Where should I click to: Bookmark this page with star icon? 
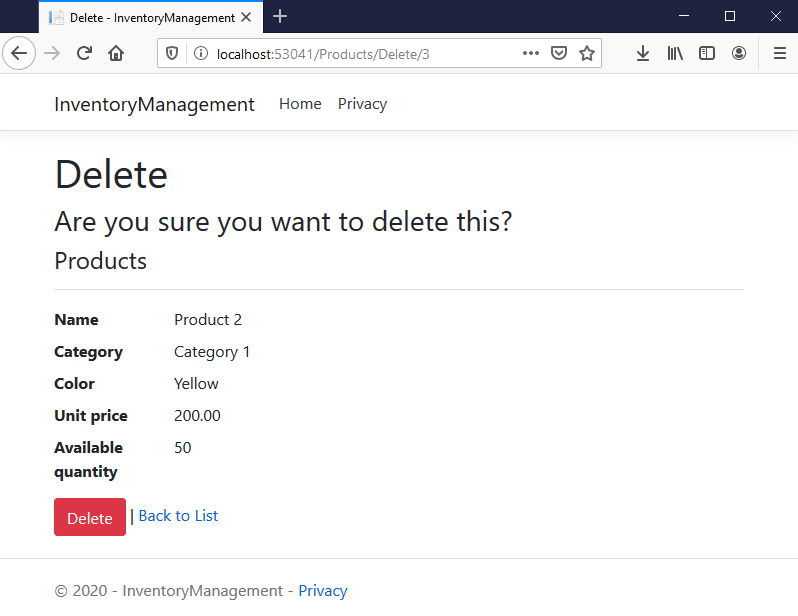586,53
